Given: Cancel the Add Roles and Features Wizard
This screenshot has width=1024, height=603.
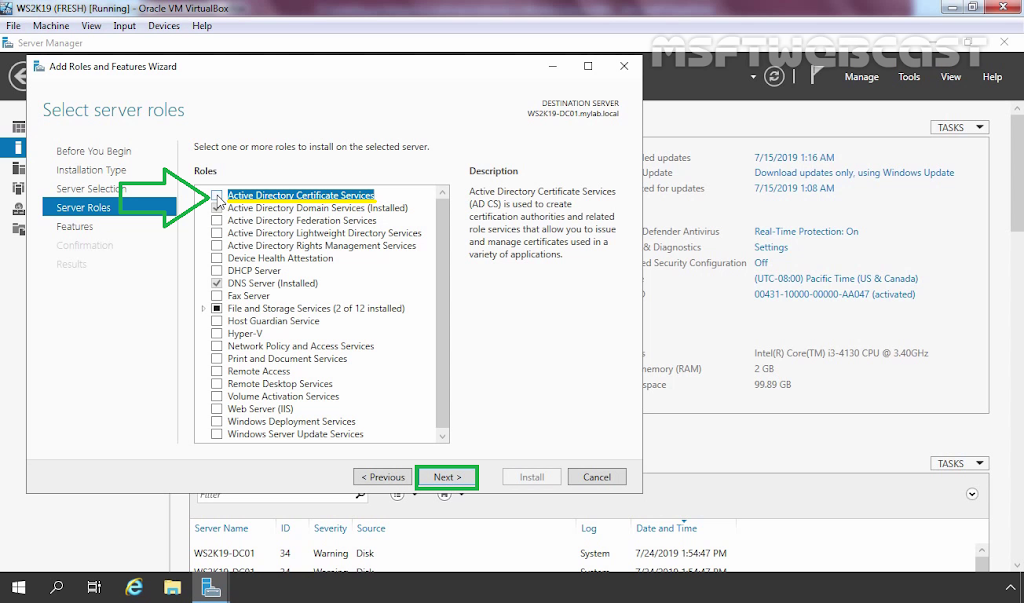Looking at the screenshot, I should (x=597, y=477).
